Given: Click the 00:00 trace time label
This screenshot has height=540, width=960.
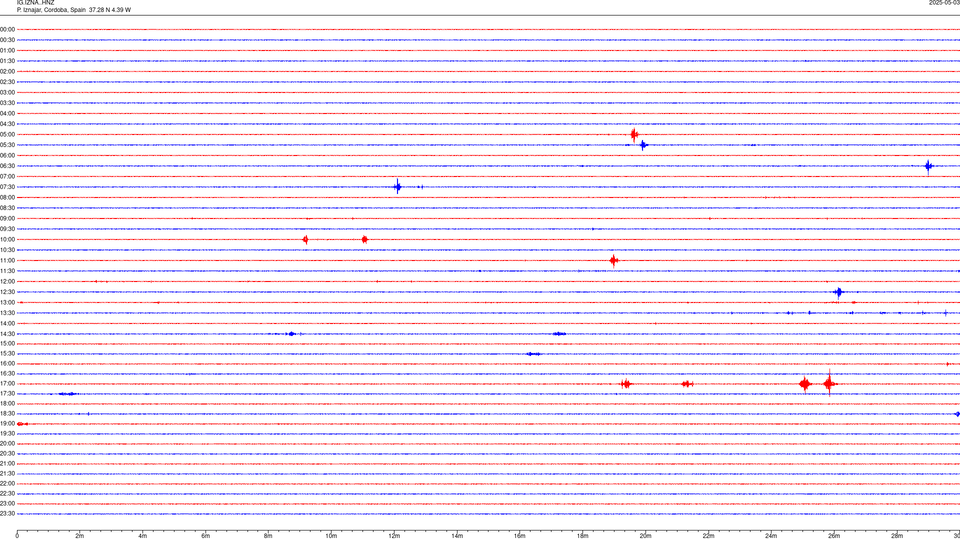Looking at the screenshot, I should pyautogui.click(x=7, y=29).
